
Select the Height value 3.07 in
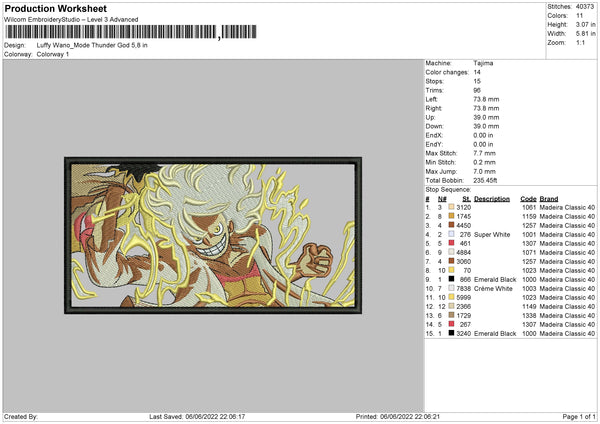coord(585,24)
